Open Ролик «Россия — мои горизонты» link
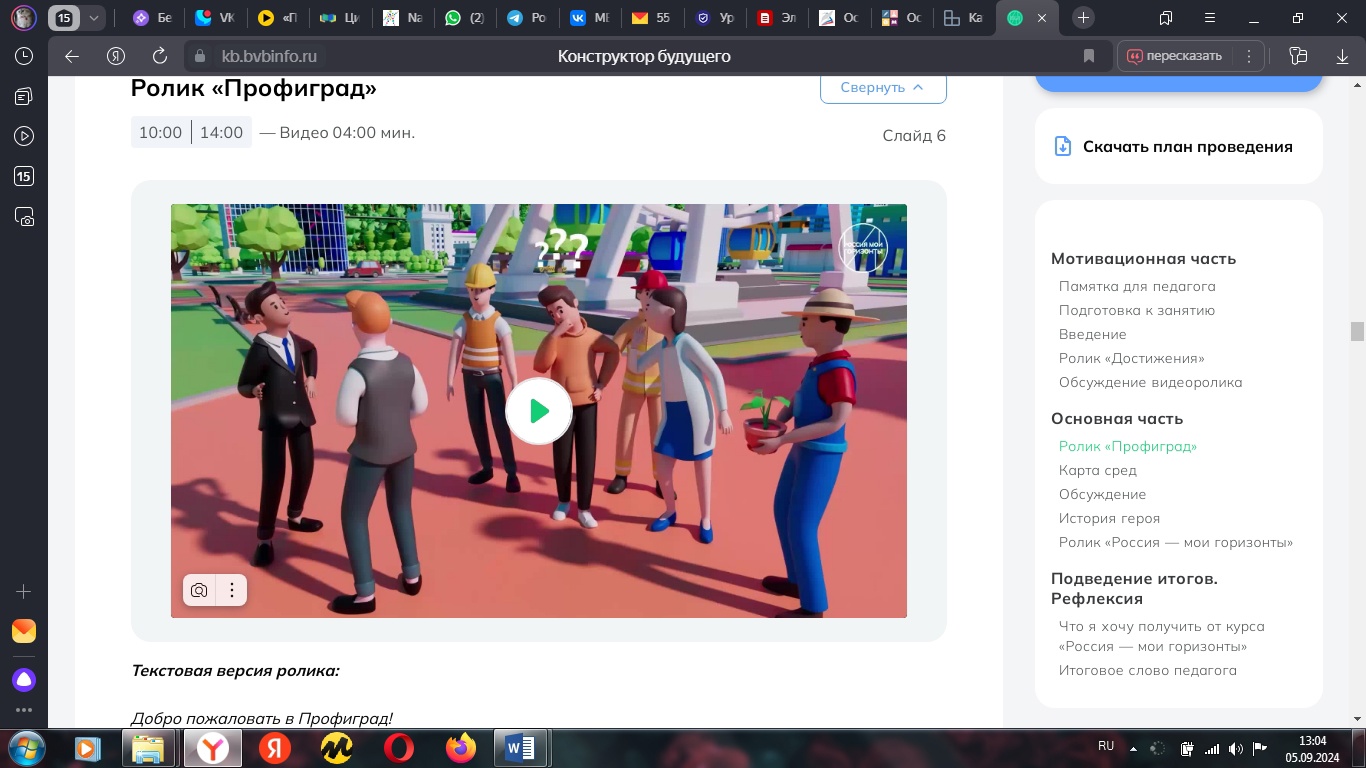1366x768 pixels. [x=1176, y=542]
